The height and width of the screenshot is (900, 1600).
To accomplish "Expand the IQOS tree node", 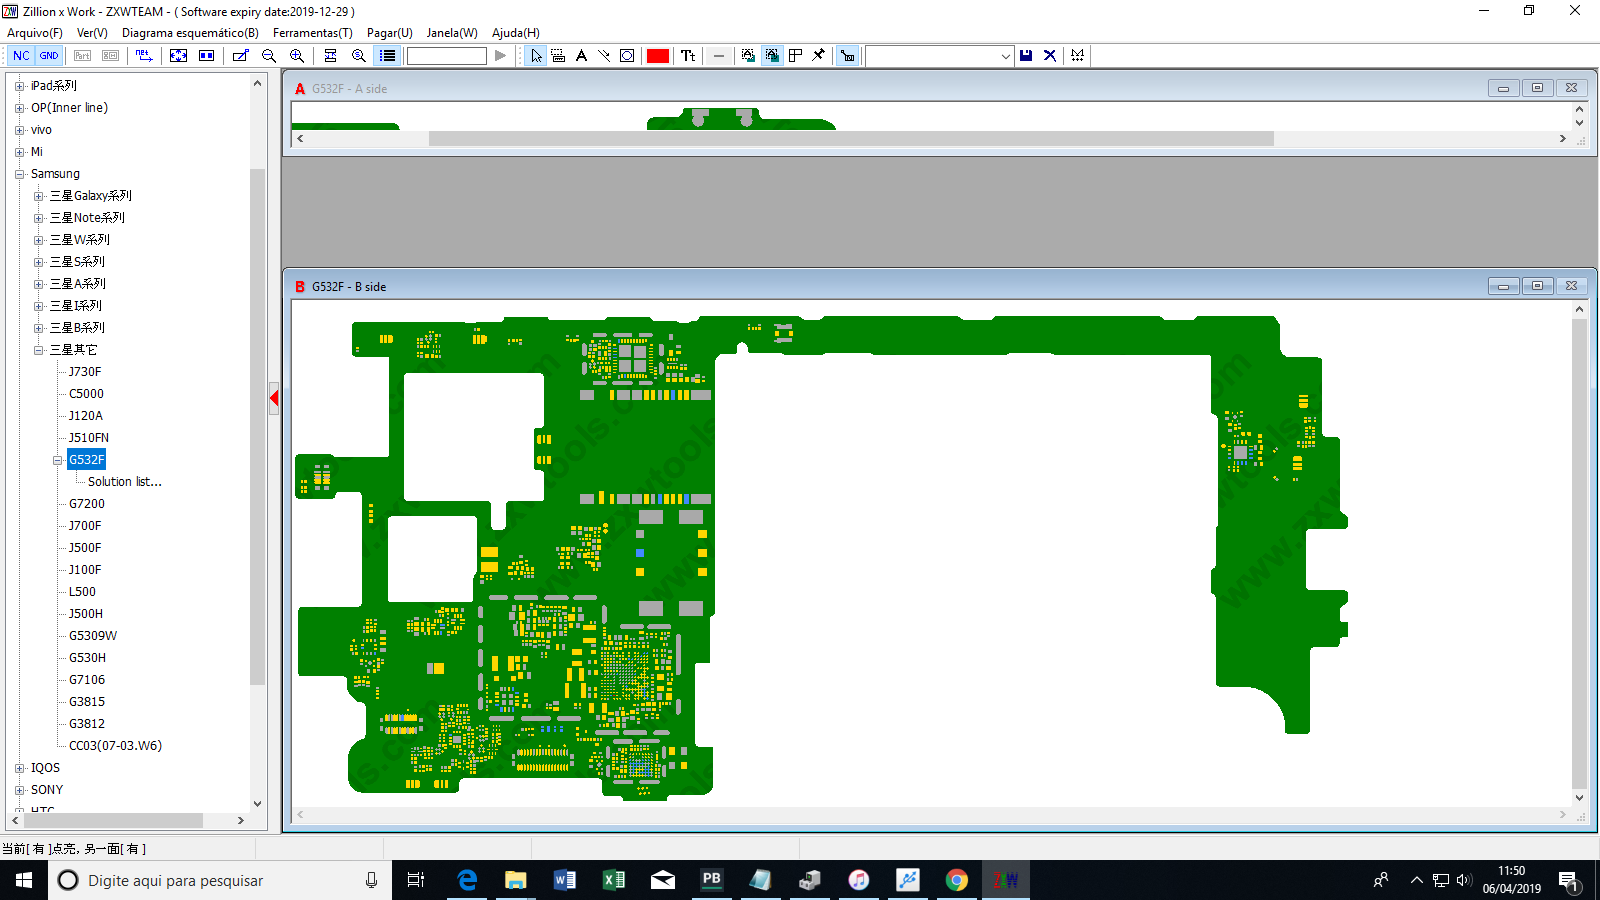I will pyautogui.click(x=19, y=768).
